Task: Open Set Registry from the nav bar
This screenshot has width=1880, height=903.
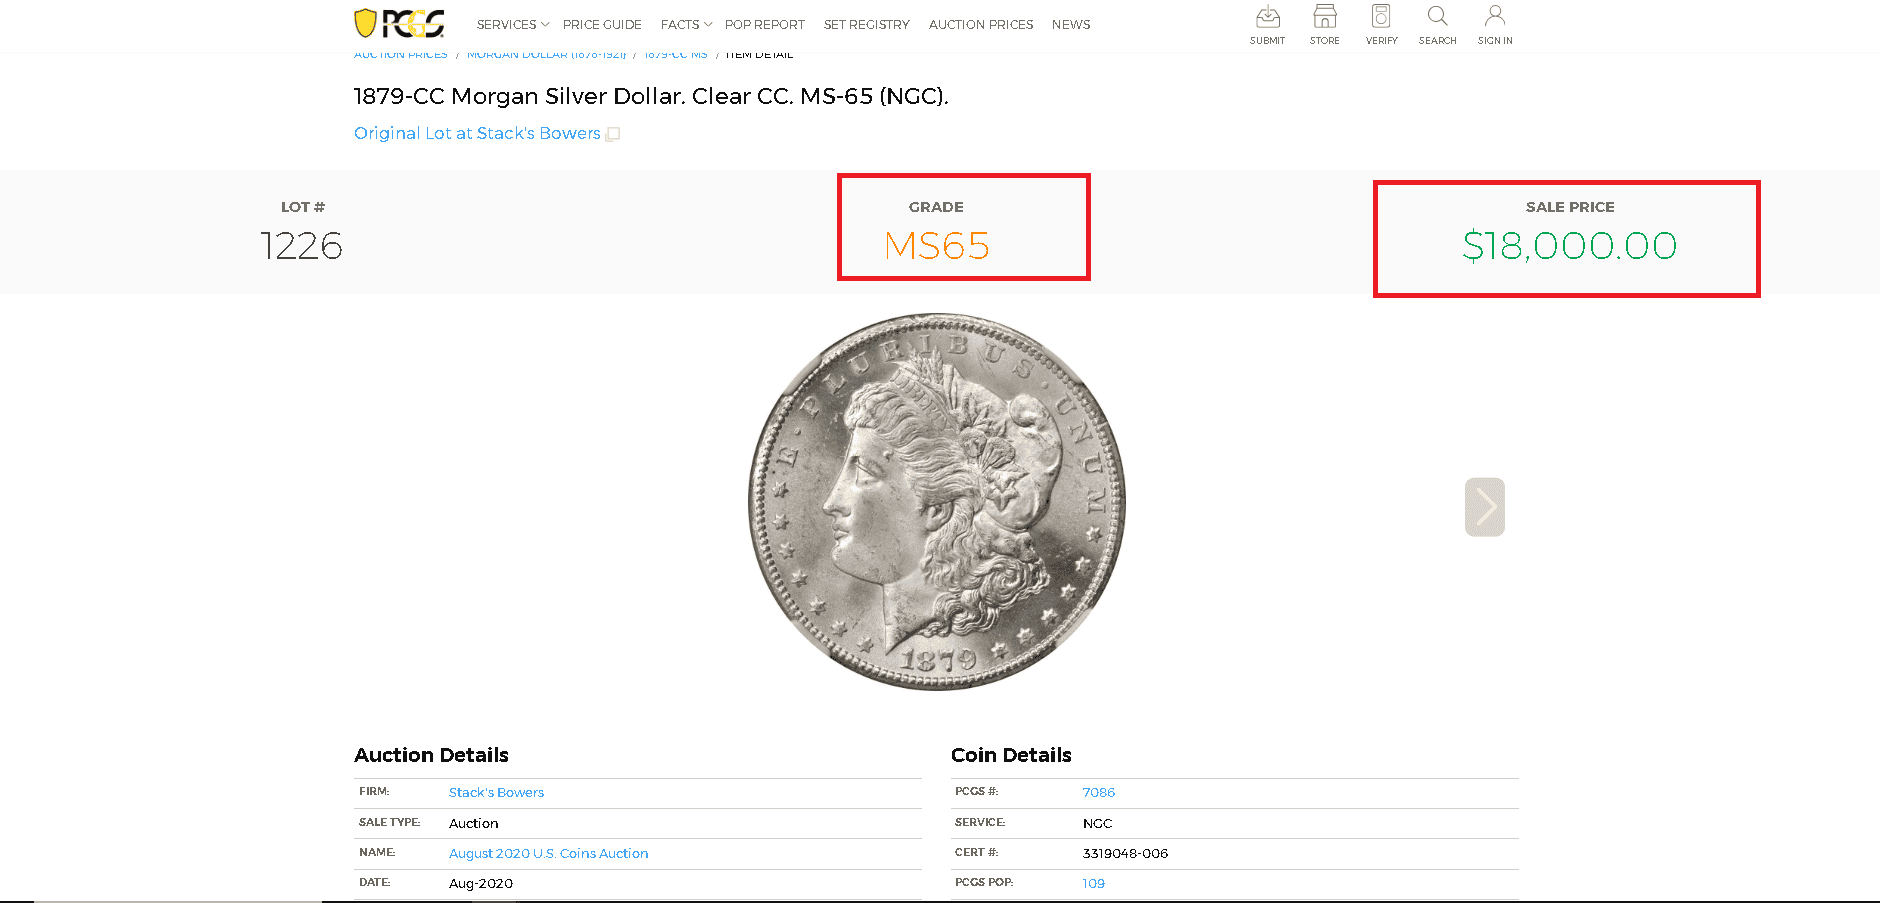Action: pyautogui.click(x=866, y=24)
